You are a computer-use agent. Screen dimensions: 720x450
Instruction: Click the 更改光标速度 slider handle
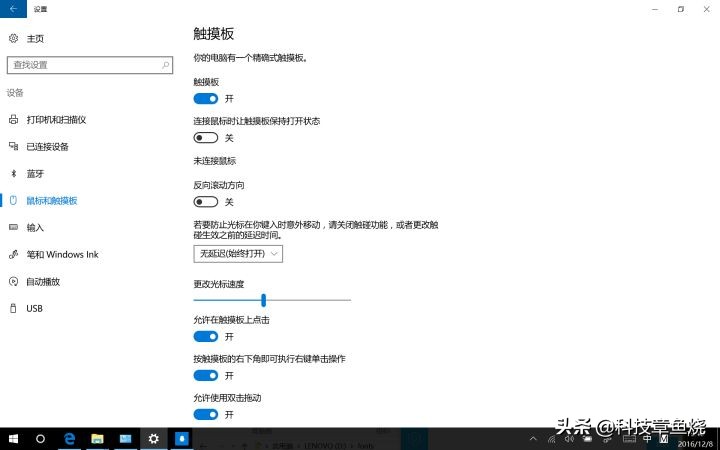coord(263,300)
